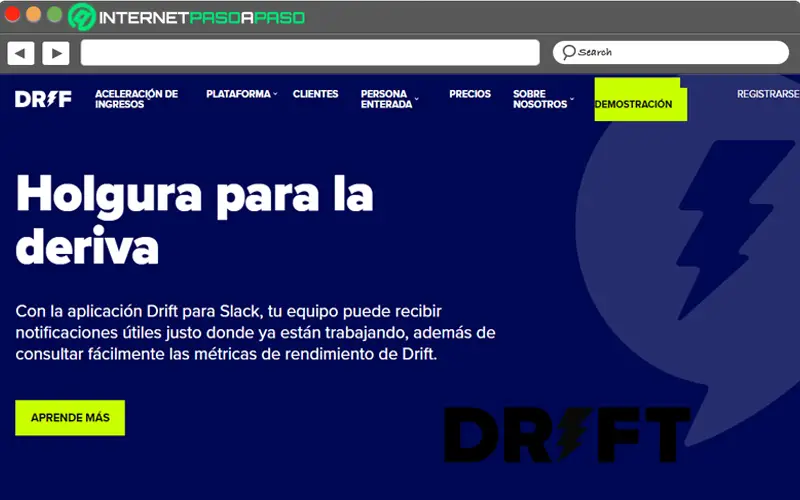
Task: Maximize the window with the green button
Action: tap(55, 14)
